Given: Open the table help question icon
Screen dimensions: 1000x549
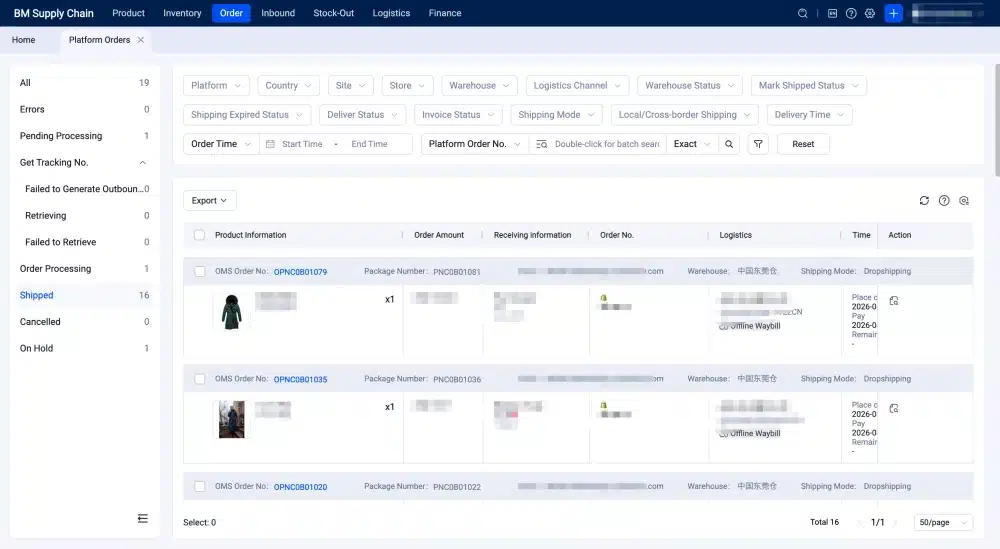Looking at the screenshot, I should (x=944, y=200).
